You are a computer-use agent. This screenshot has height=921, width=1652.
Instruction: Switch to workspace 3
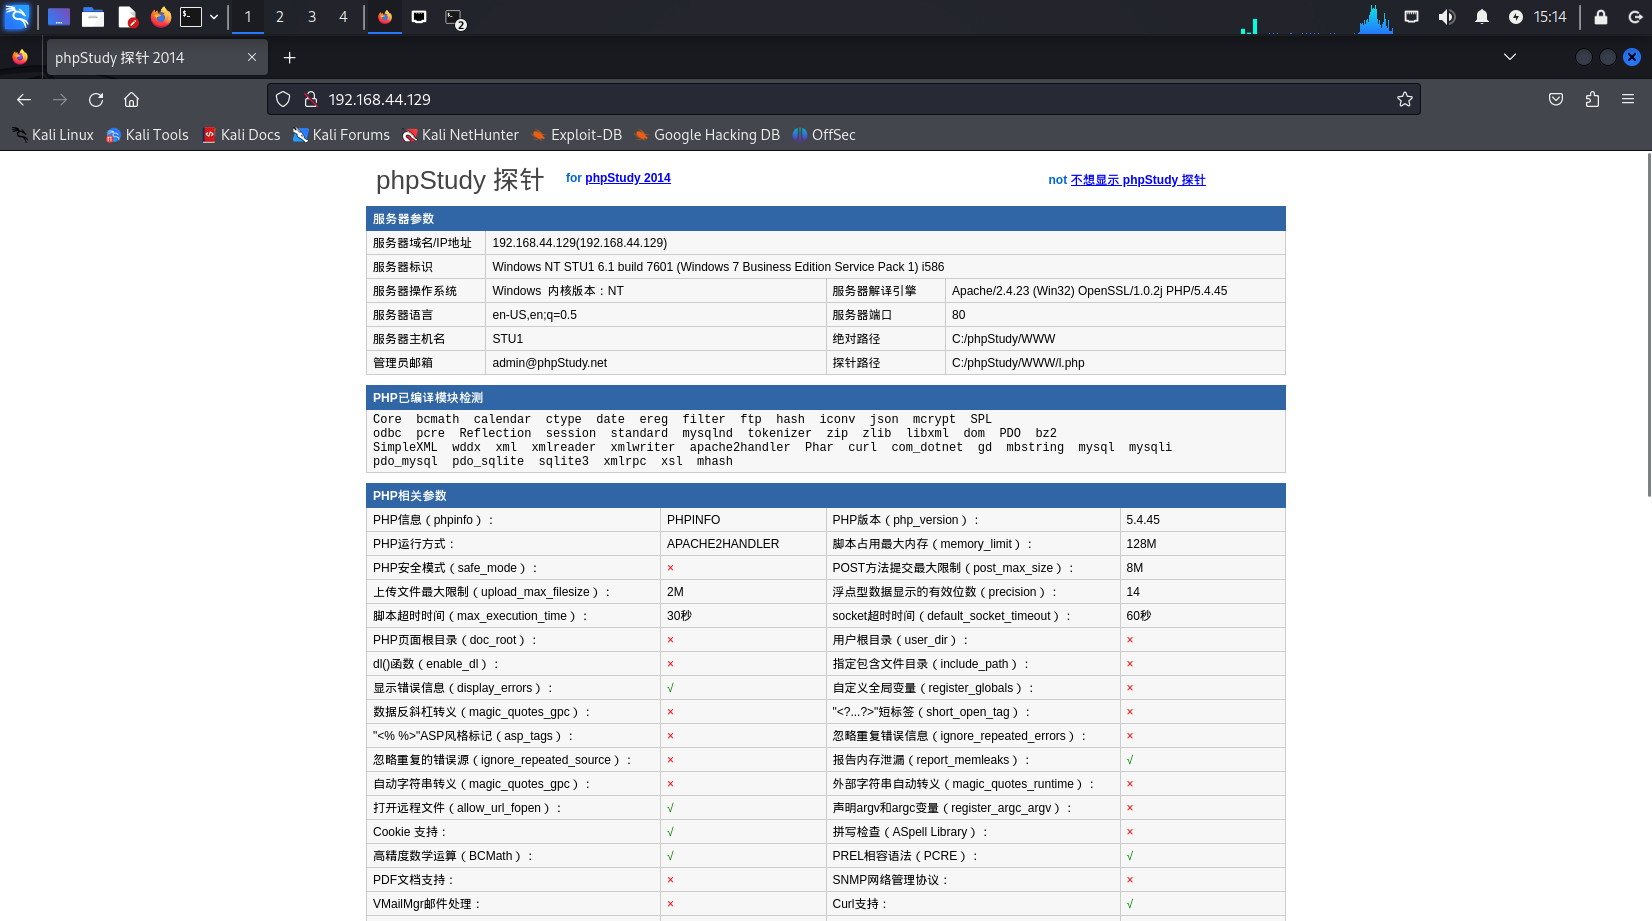(312, 17)
